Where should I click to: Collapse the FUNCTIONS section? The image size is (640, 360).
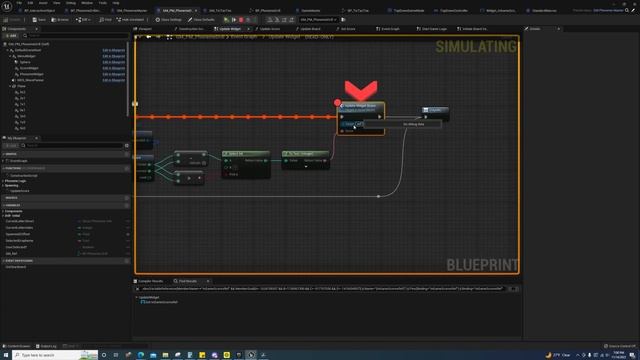4,168
